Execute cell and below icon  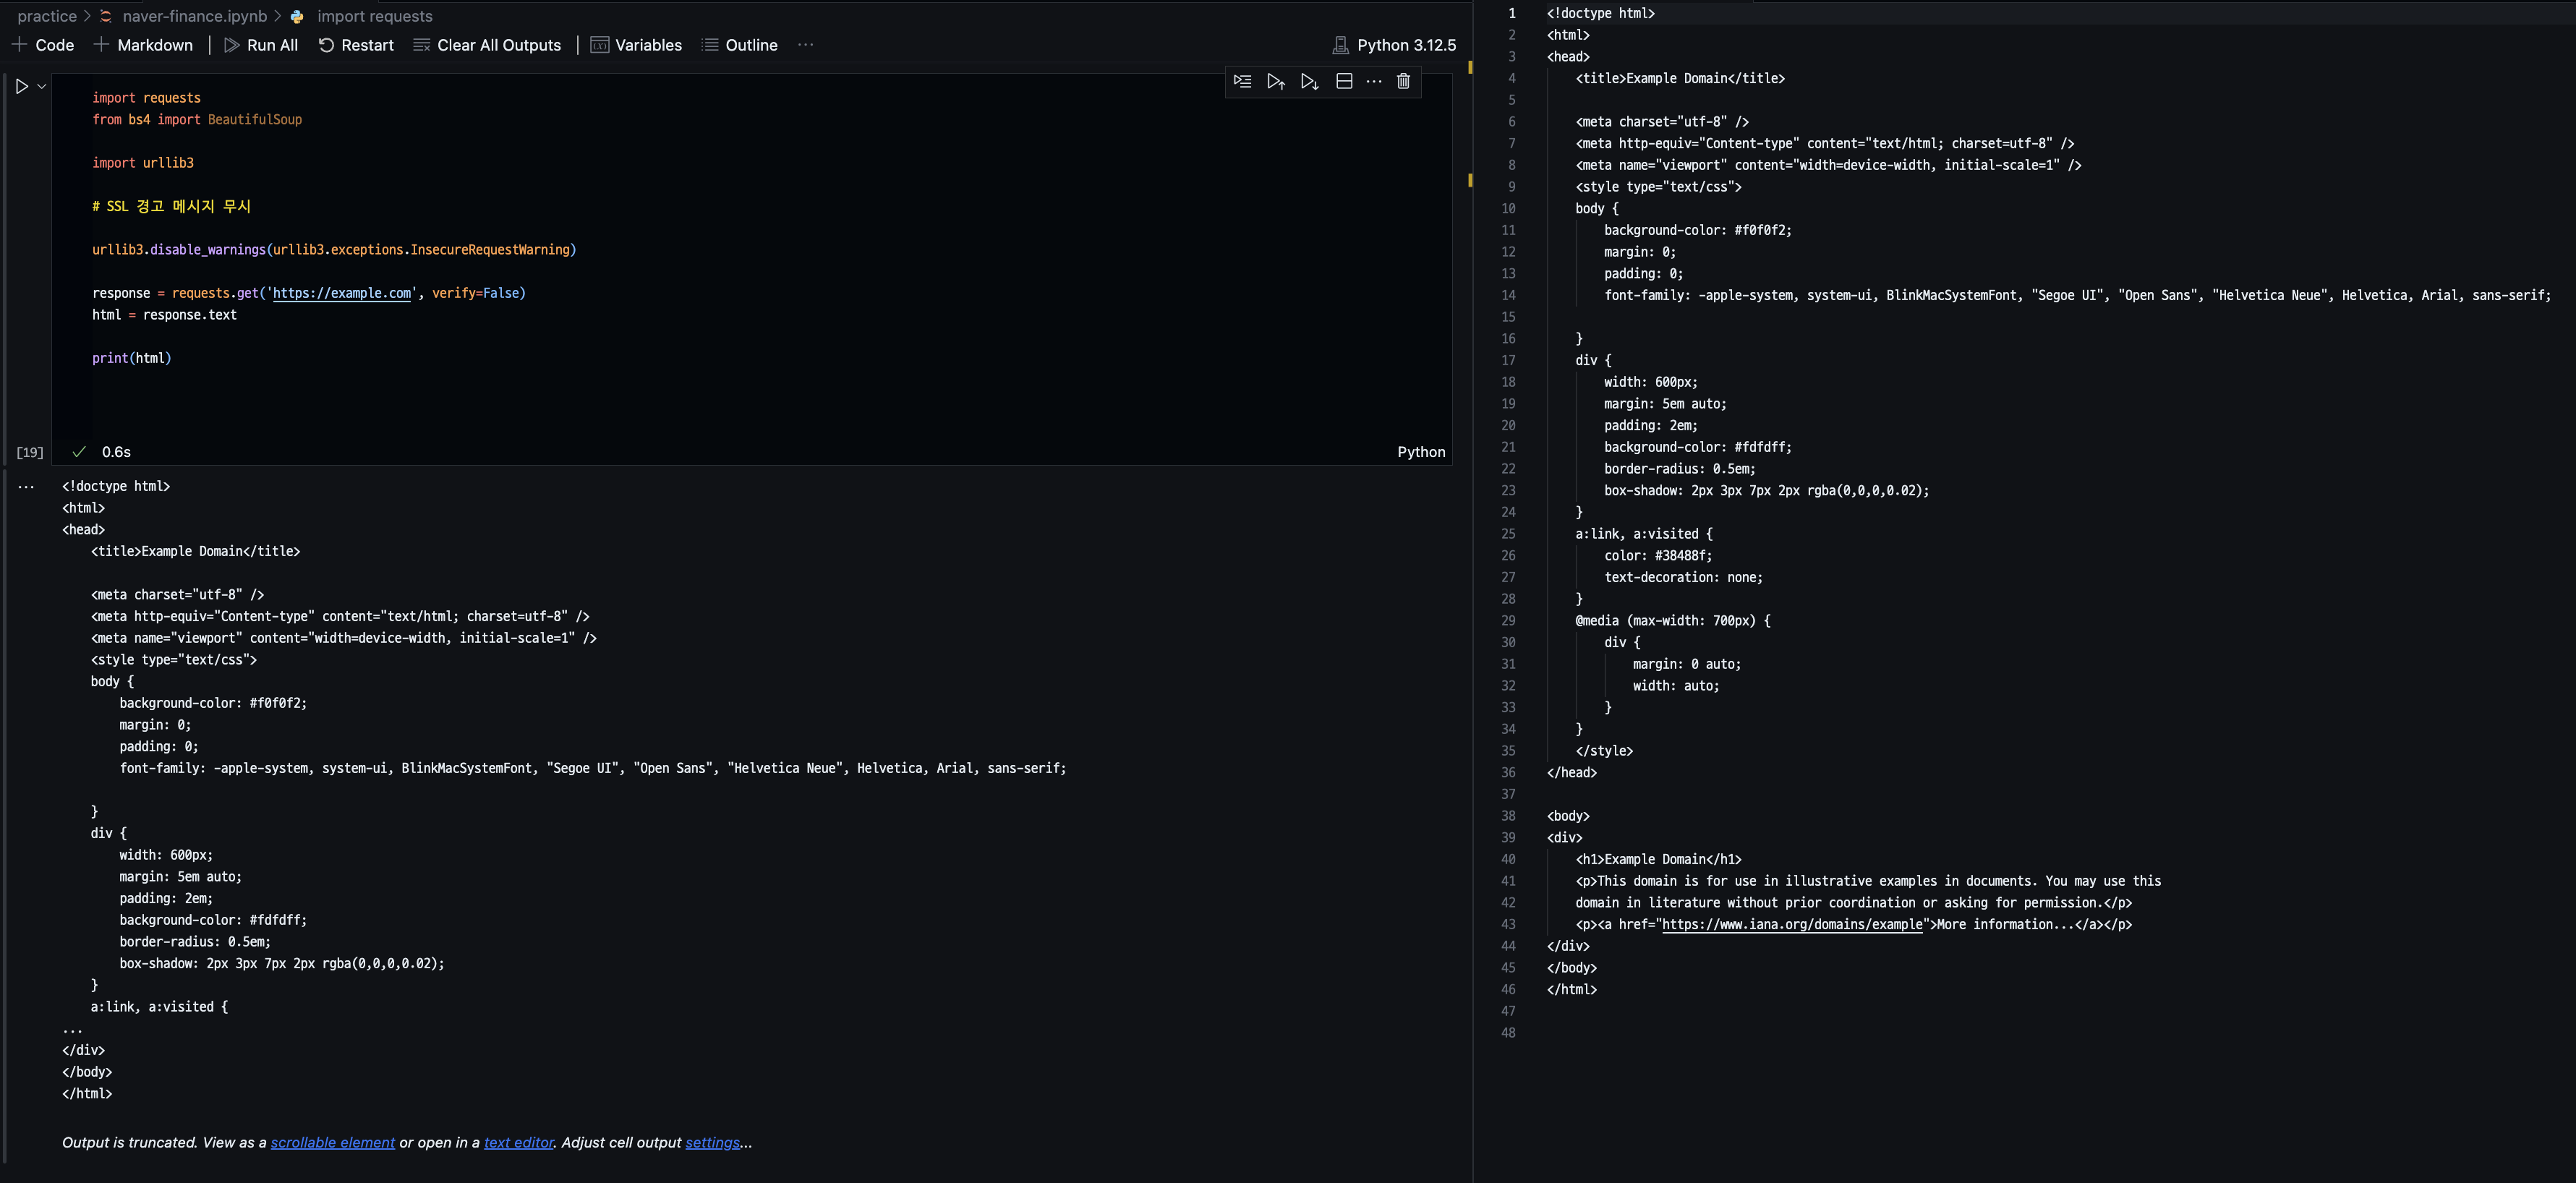coord(1310,81)
